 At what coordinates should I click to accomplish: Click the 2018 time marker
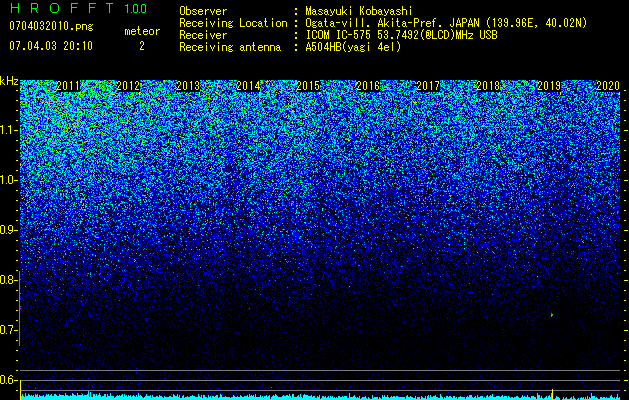[488, 86]
